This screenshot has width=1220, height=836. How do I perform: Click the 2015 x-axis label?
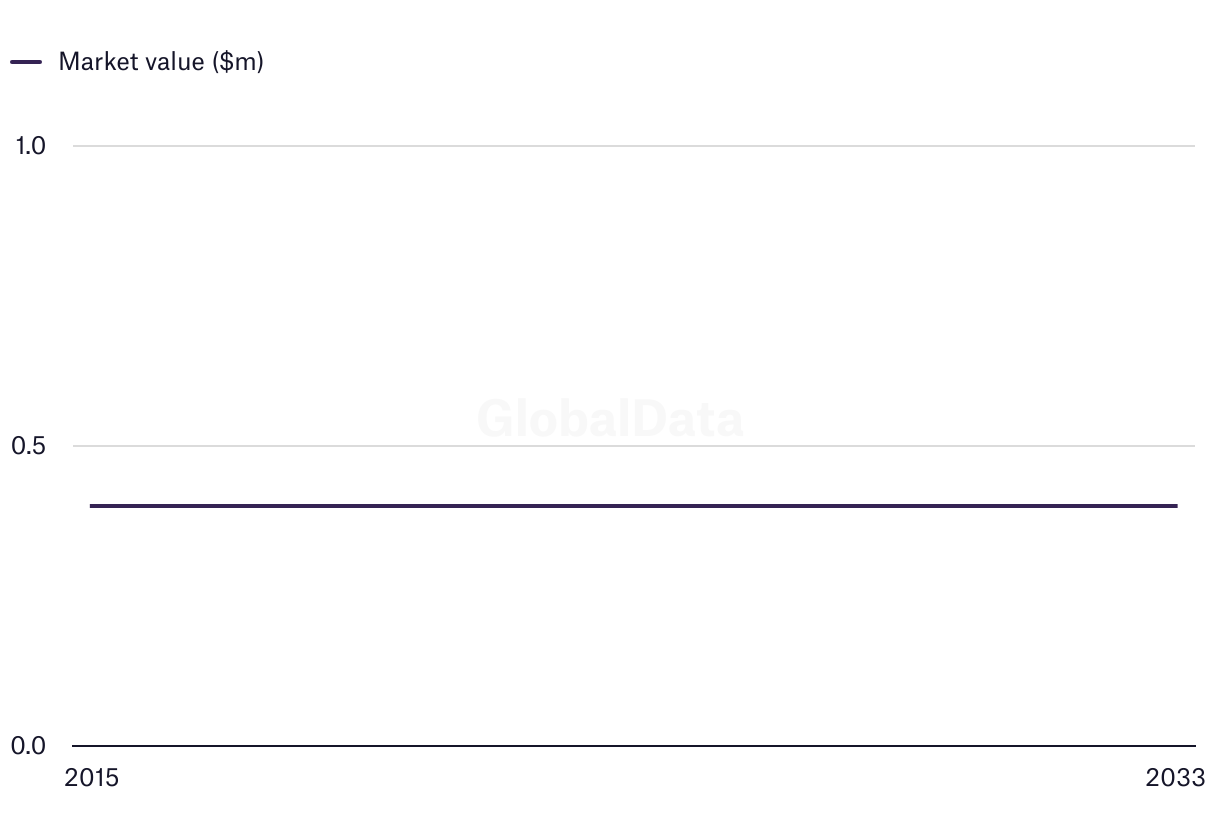91,778
